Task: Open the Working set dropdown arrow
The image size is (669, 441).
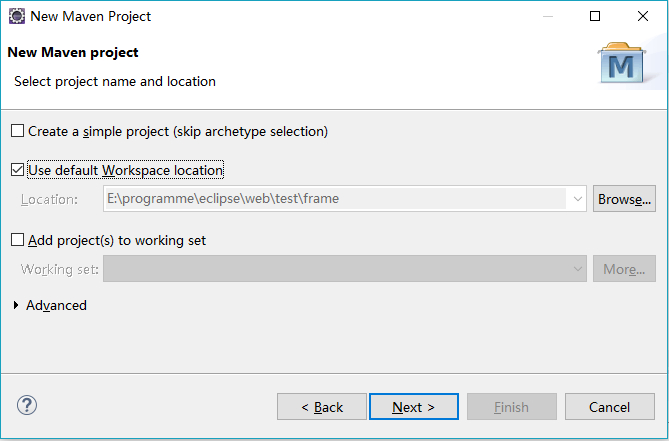Action: pos(577,269)
